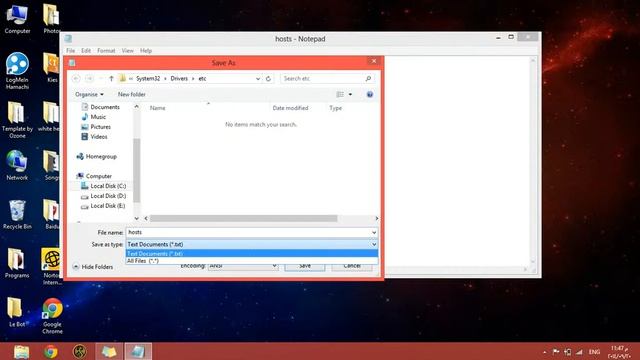Launch Google Chrome desktop shortcut
Screen dimensions: 640x360
click(x=52, y=316)
